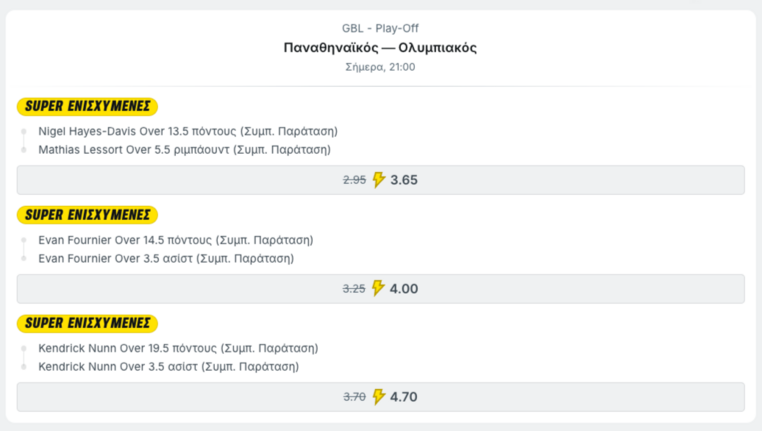The image size is (762, 431).
Task: Open Παναθηναϊκός — Ολυμπιακός match title
Action: point(380,48)
